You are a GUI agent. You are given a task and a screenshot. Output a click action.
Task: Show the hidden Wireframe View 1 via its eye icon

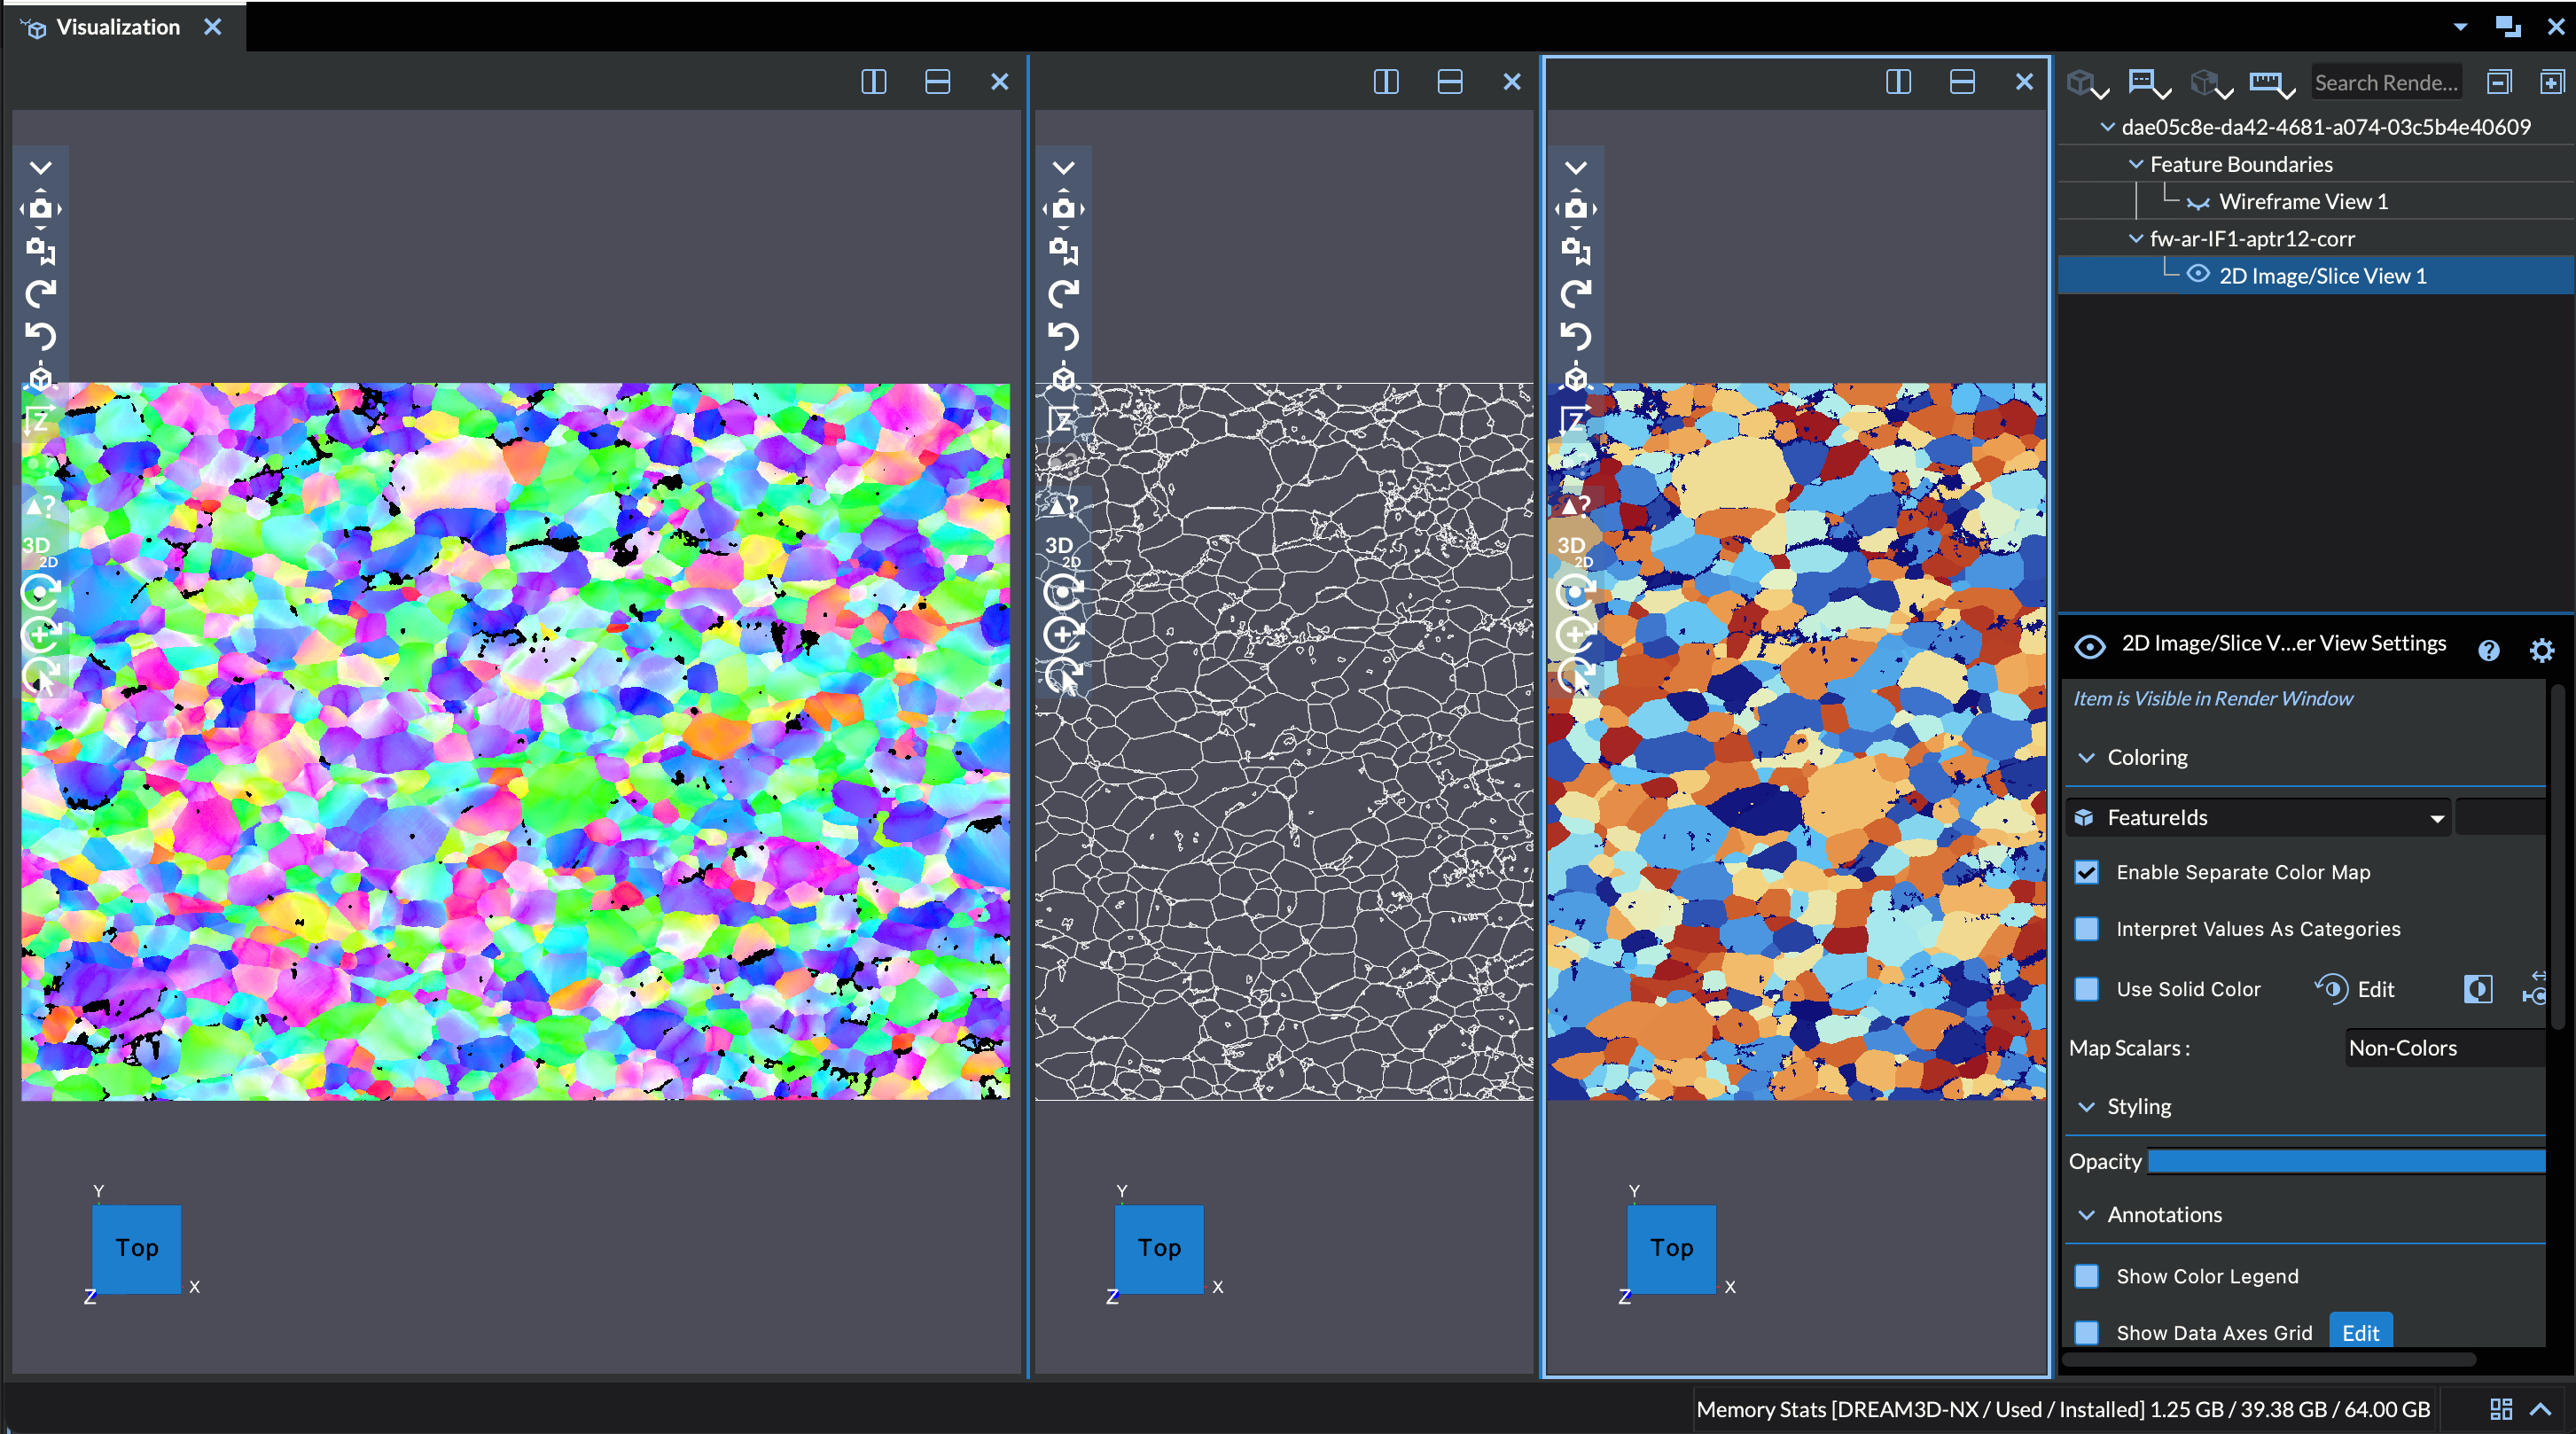(2198, 202)
